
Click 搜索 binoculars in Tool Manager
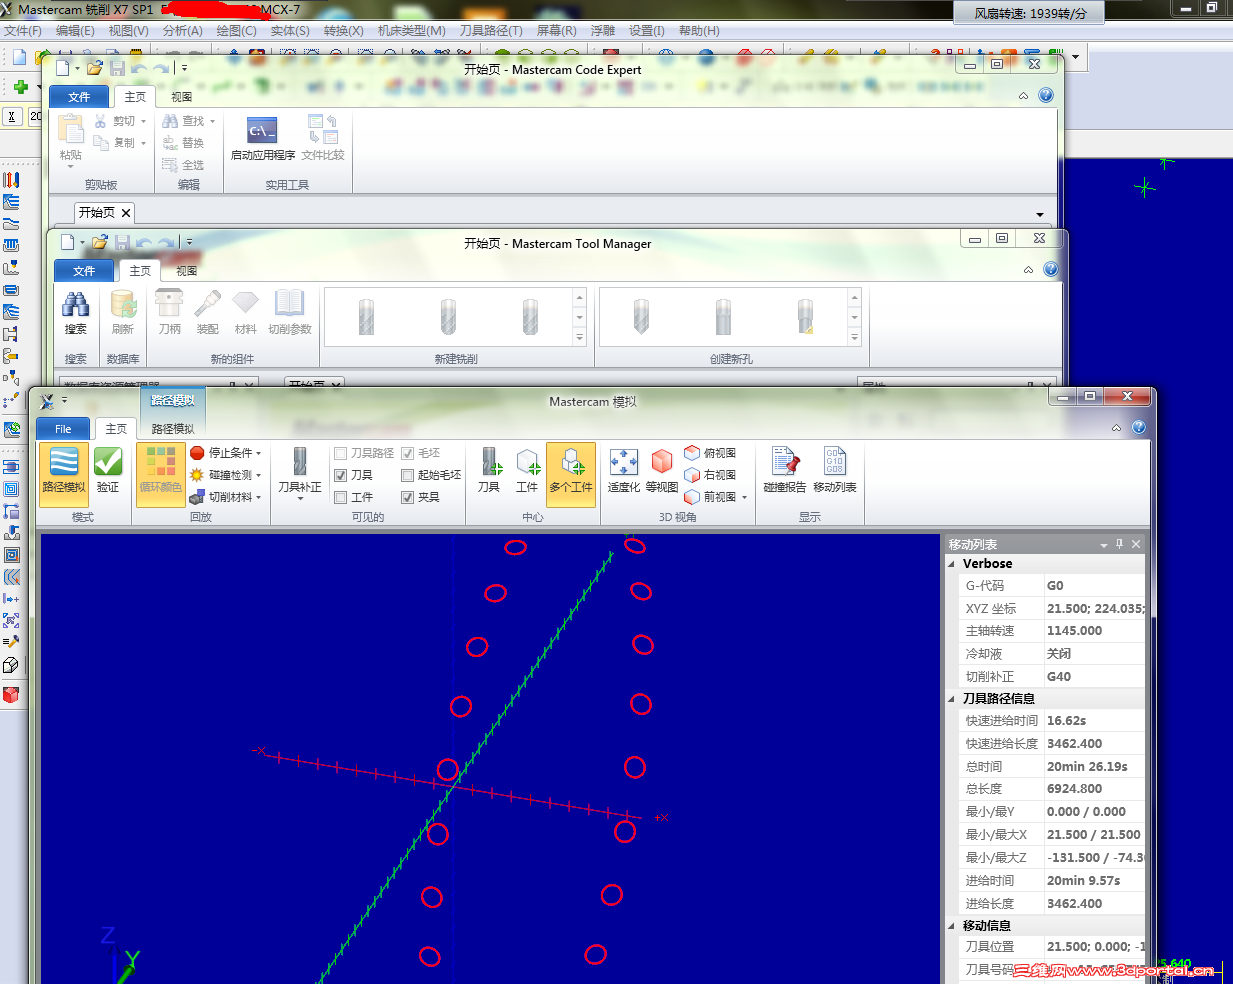[x=76, y=312]
